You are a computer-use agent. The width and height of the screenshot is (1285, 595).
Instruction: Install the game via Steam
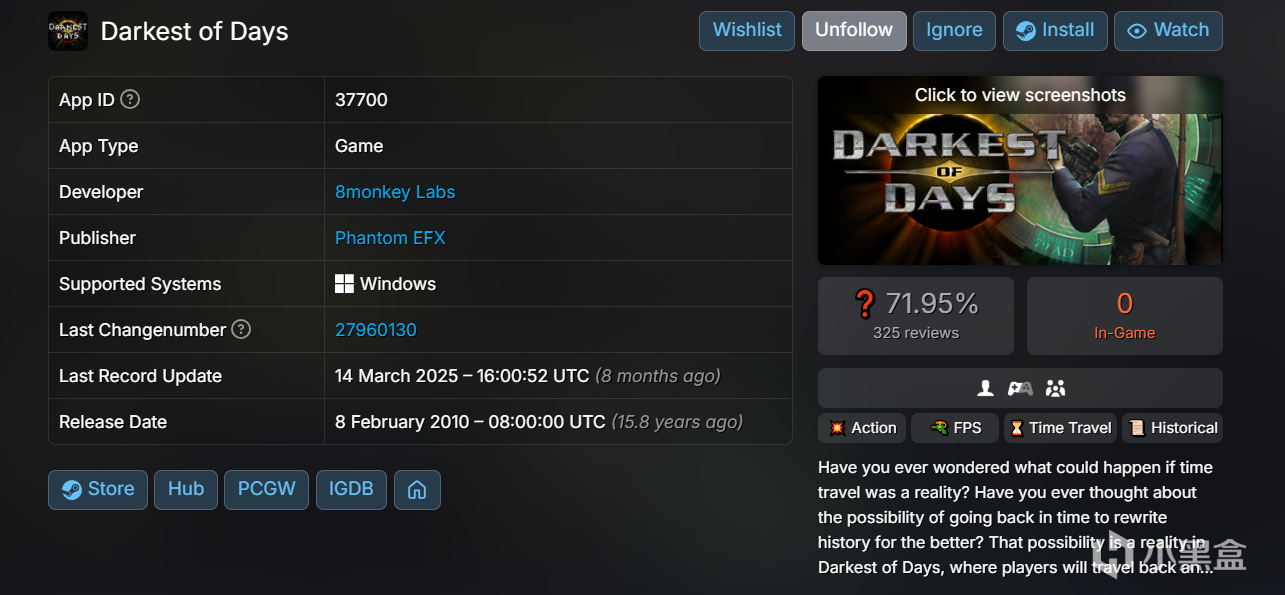tap(1055, 30)
